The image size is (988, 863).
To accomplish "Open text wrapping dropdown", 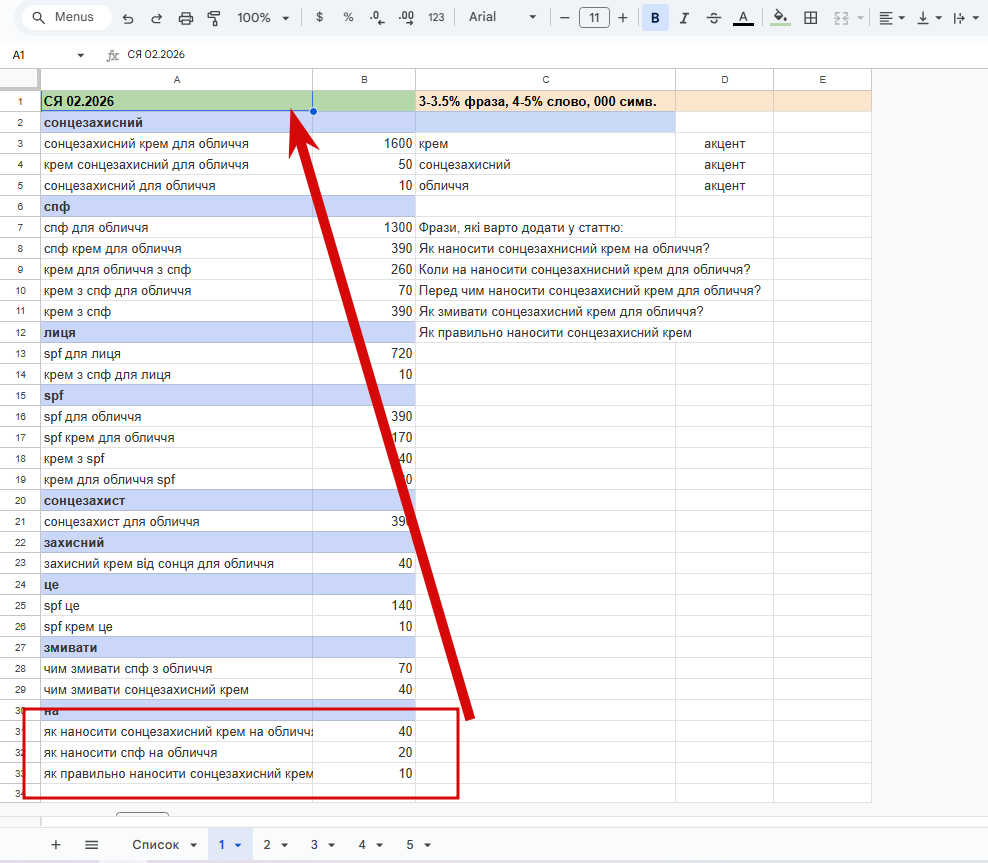I will pos(965,18).
